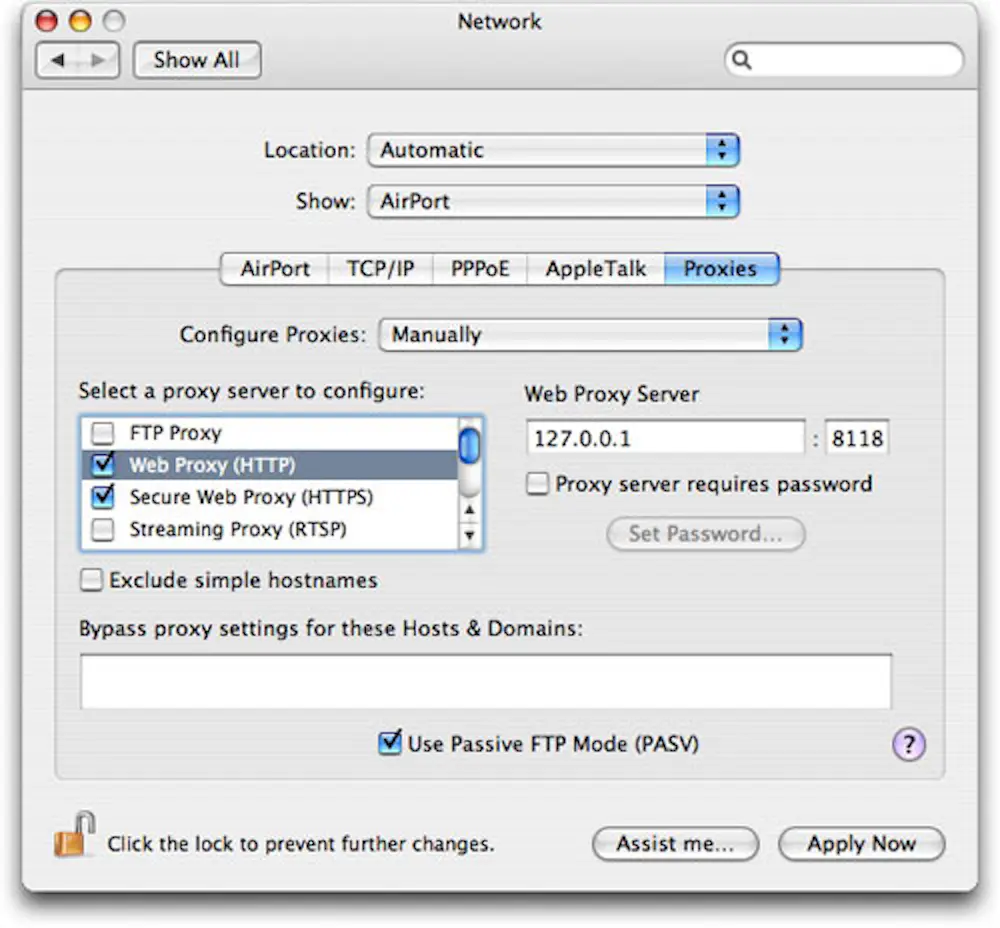This screenshot has width=1000, height=928.
Task: Switch to the TCP/IP tab
Action: pyautogui.click(x=381, y=268)
